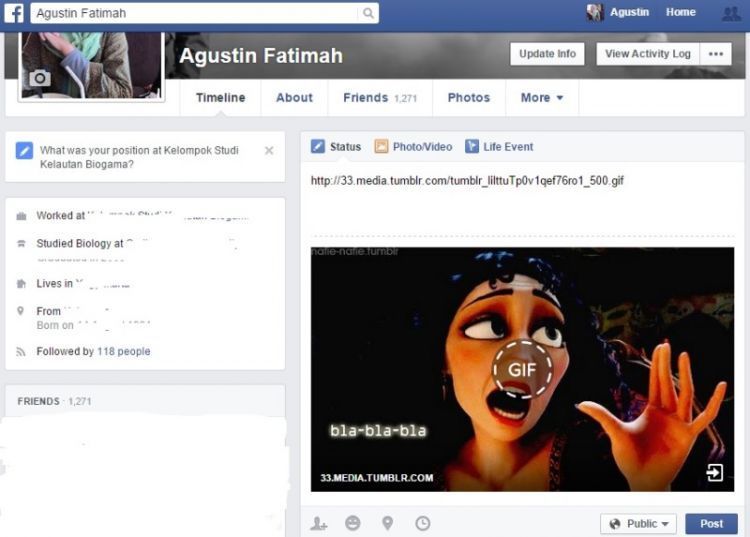Viewport: 750px width, 537px height.
Task: Click the GIF play overlay
Action: (x=522, y=369)
